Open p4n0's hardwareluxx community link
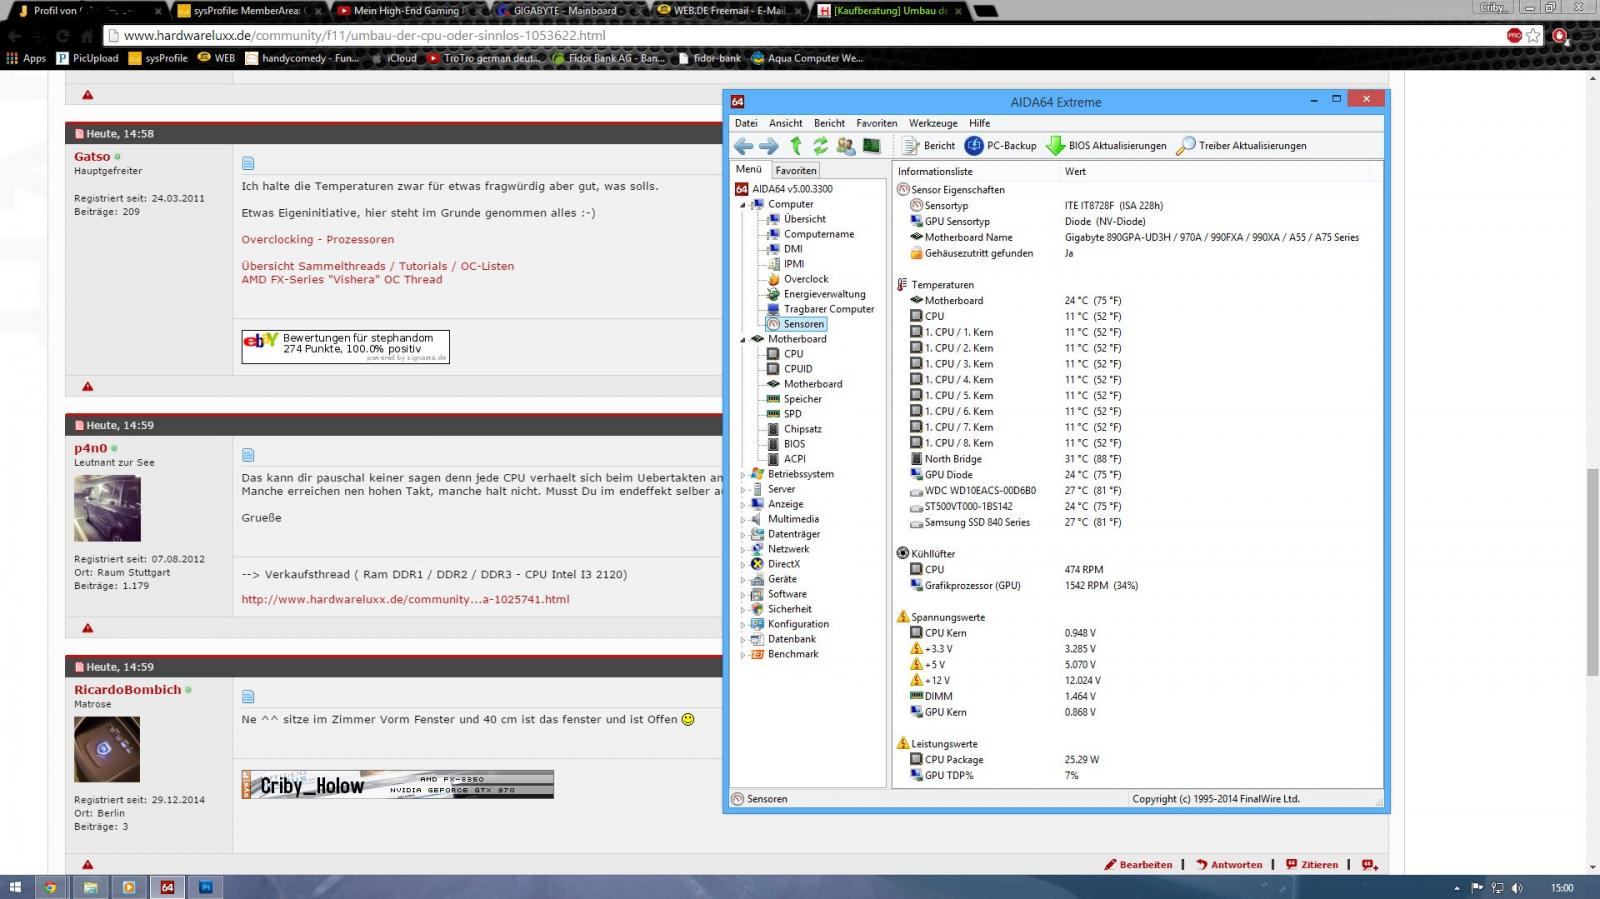 pyautogui.click(x=405, y=600)
